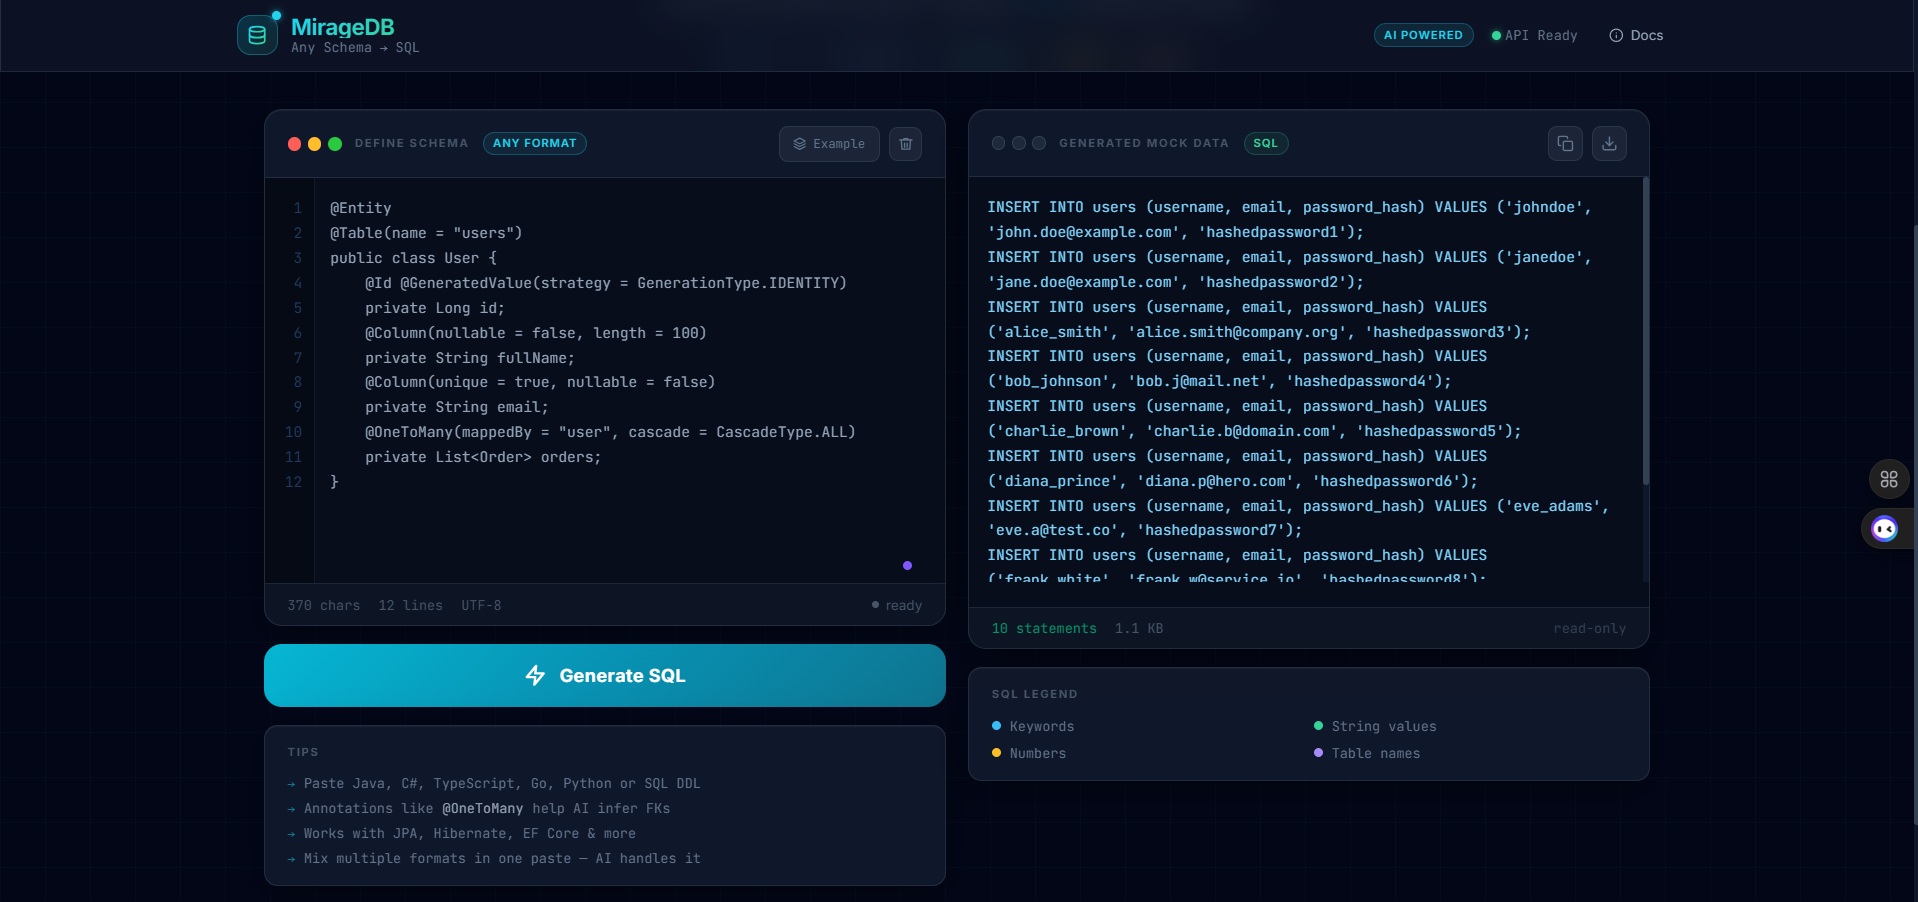Click the 'eve.a@test.co' value in output
This screenshot has height=902, width=1918.
click(x=1053, y=531)
